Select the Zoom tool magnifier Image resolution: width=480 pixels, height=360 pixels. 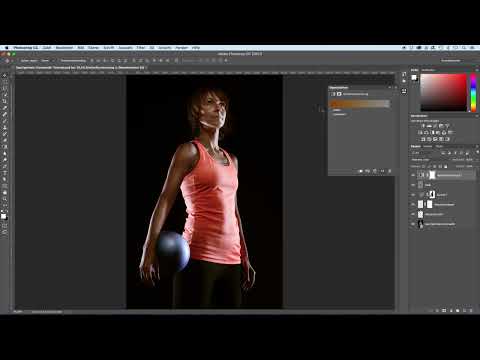click(5, 199)
